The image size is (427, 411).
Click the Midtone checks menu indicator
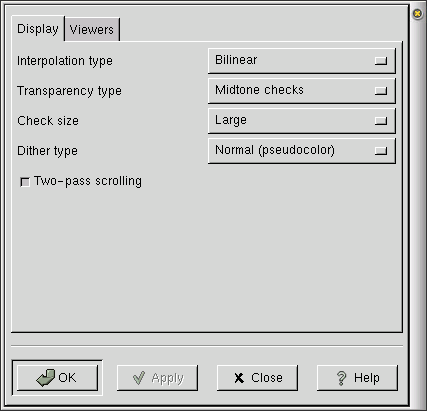pos(381,91)
